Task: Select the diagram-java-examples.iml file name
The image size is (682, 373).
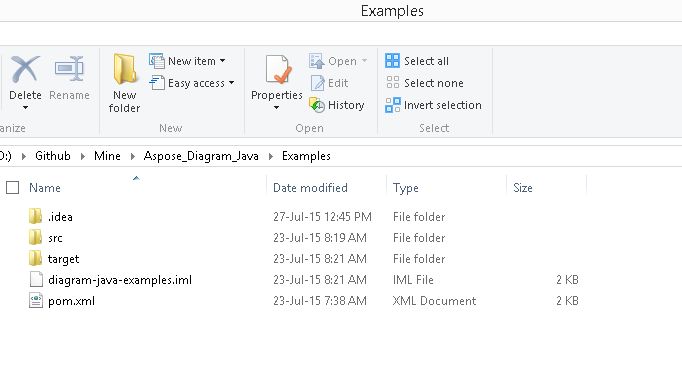Action: click(120, 280)
